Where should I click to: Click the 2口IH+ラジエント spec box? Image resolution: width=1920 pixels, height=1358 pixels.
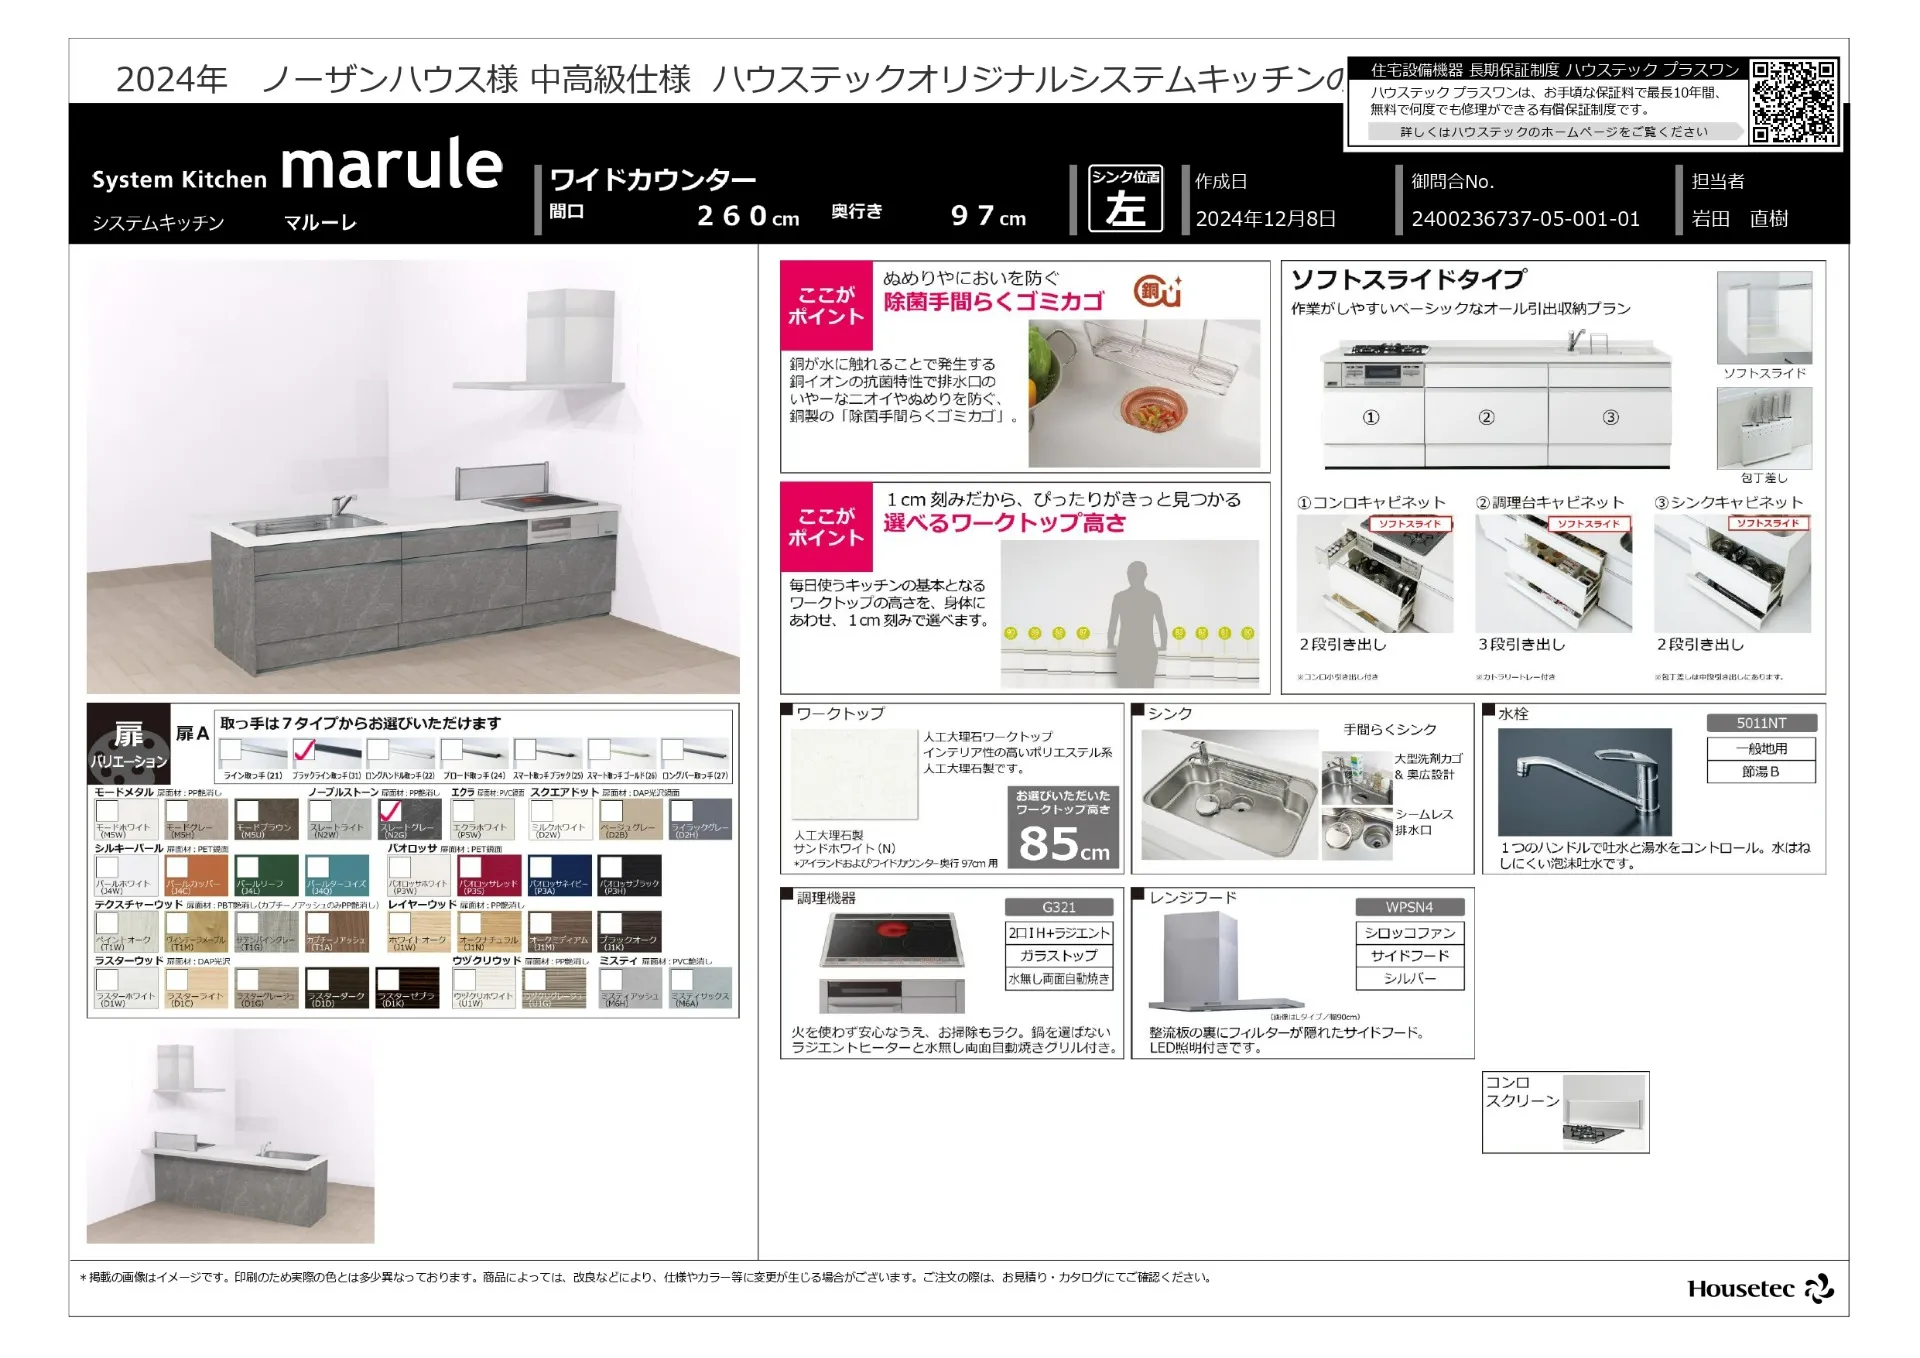click(x=1059, y=933)
